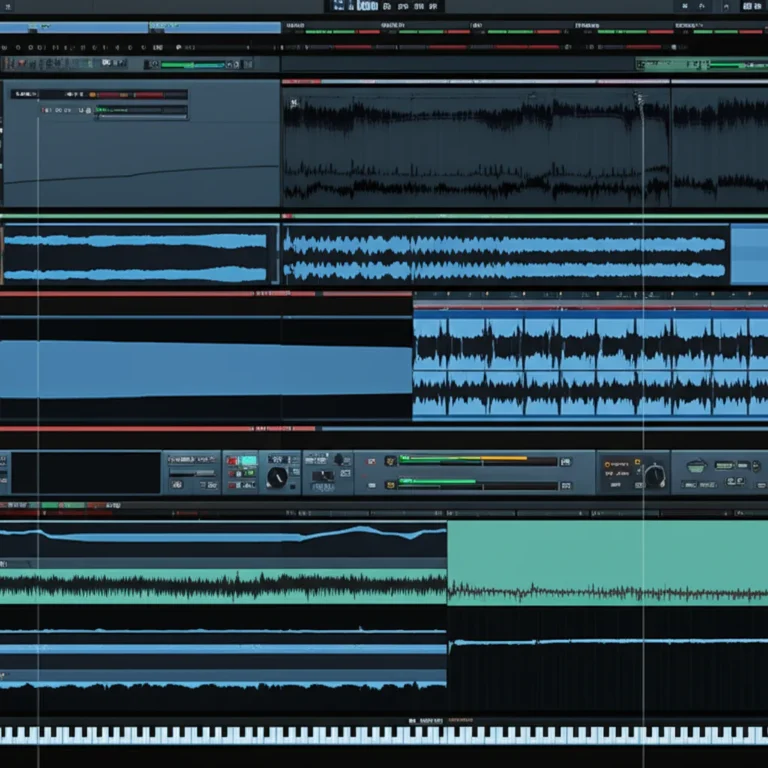
Task: Click the small icon left of the upper level meter
Action: [389, 461]
